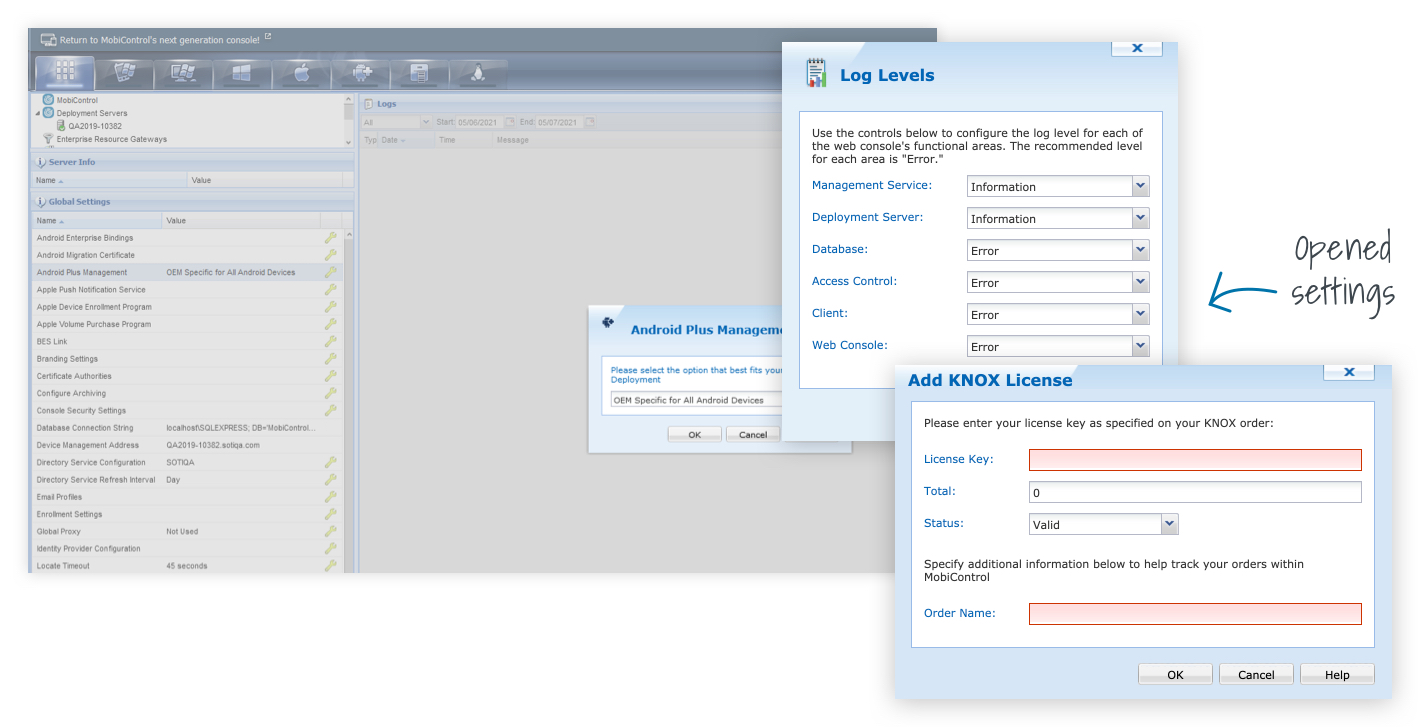Sort the Global Settings list by Name

pos(46,221)
